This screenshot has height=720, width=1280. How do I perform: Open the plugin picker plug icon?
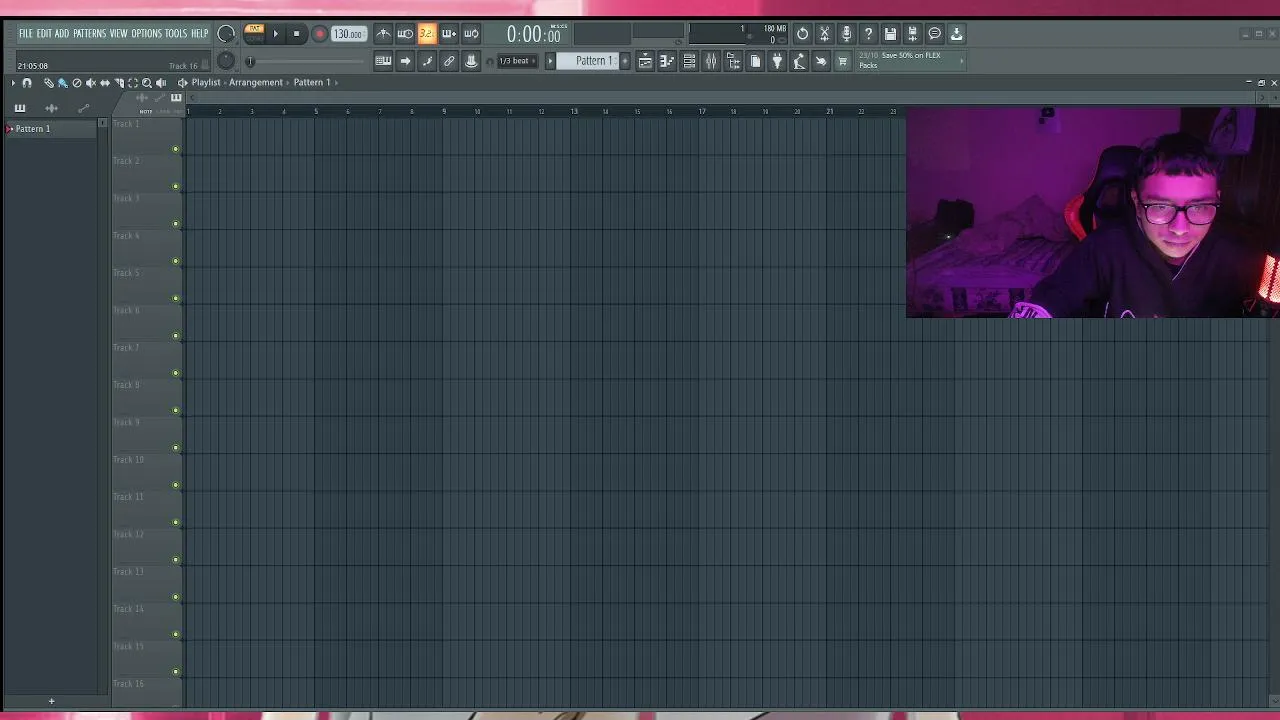click(777, 61)
